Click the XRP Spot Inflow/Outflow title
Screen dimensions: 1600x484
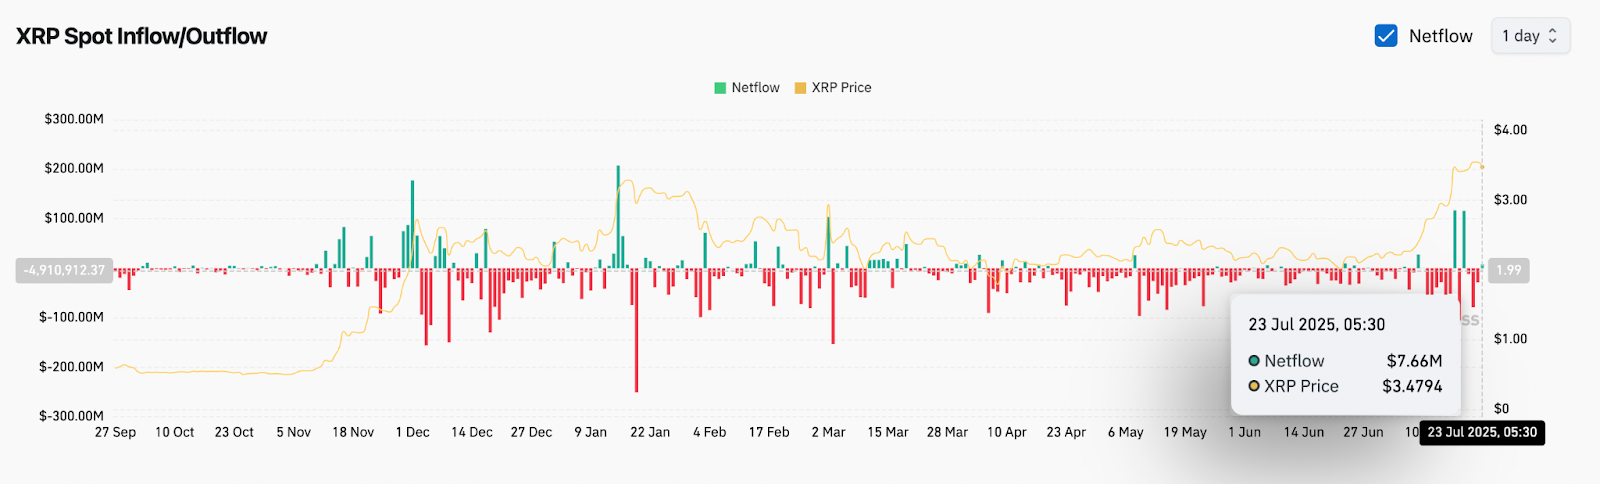142,36
